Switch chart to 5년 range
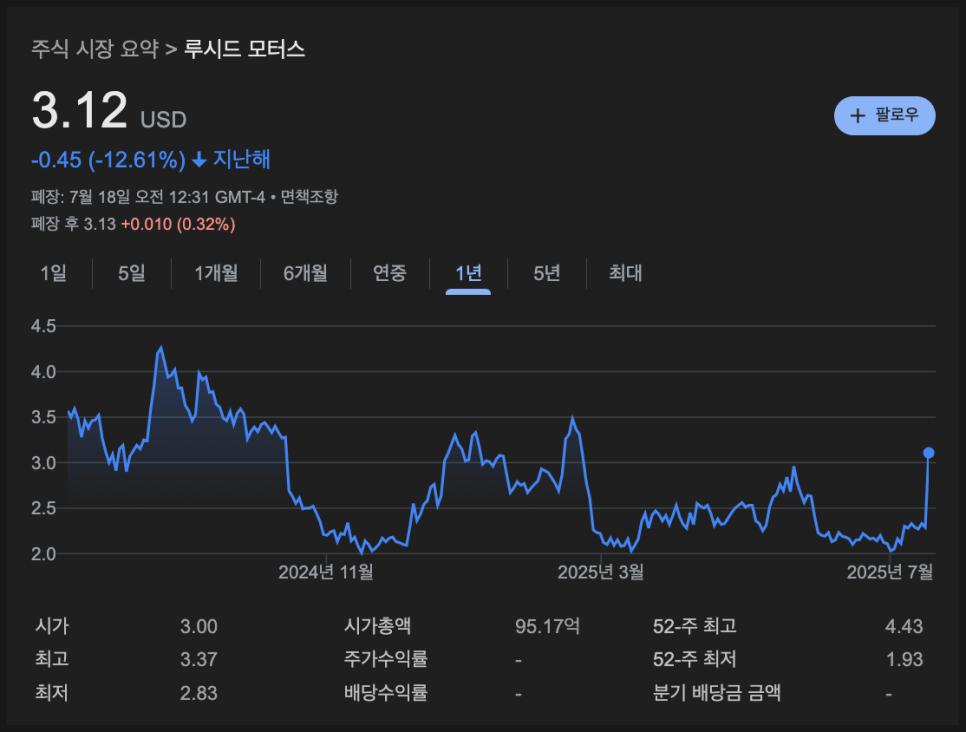 point(546,272)
